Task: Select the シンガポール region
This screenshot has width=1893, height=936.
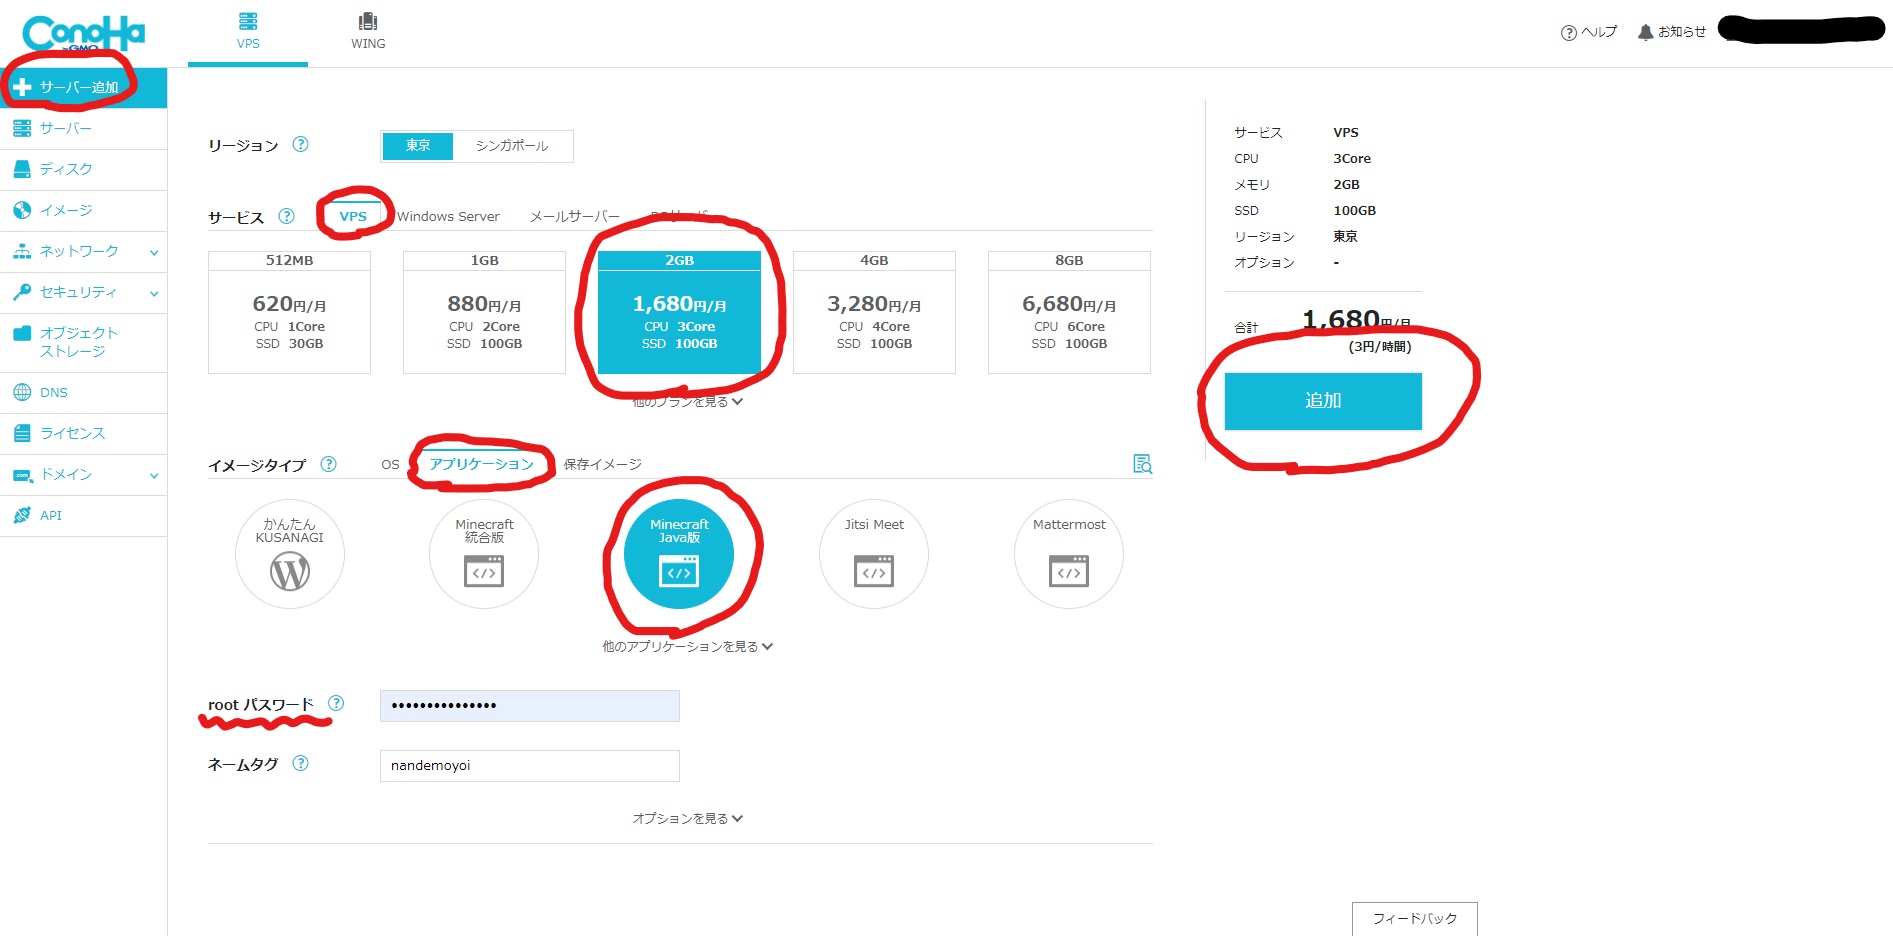Action: 512,146
